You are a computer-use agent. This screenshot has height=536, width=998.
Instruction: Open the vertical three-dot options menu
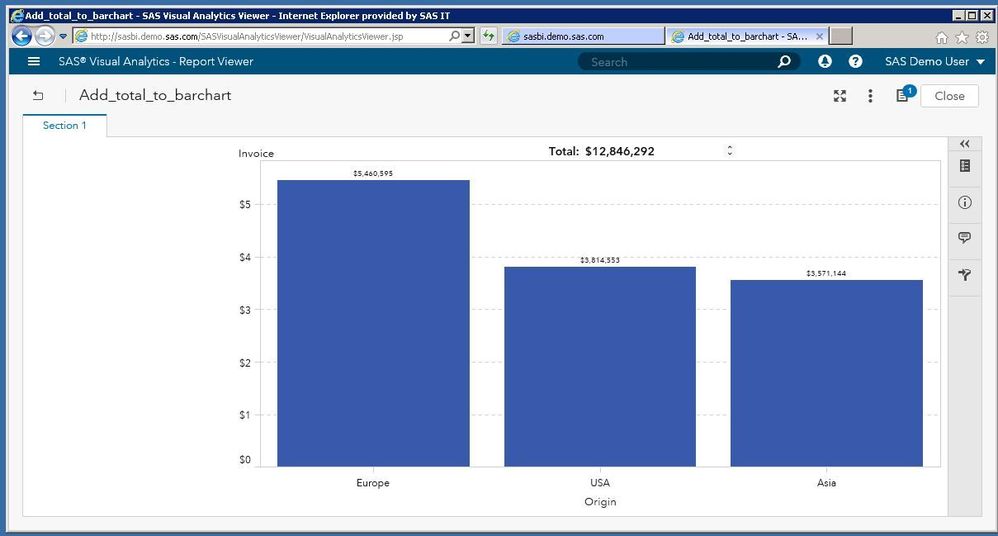870,95
